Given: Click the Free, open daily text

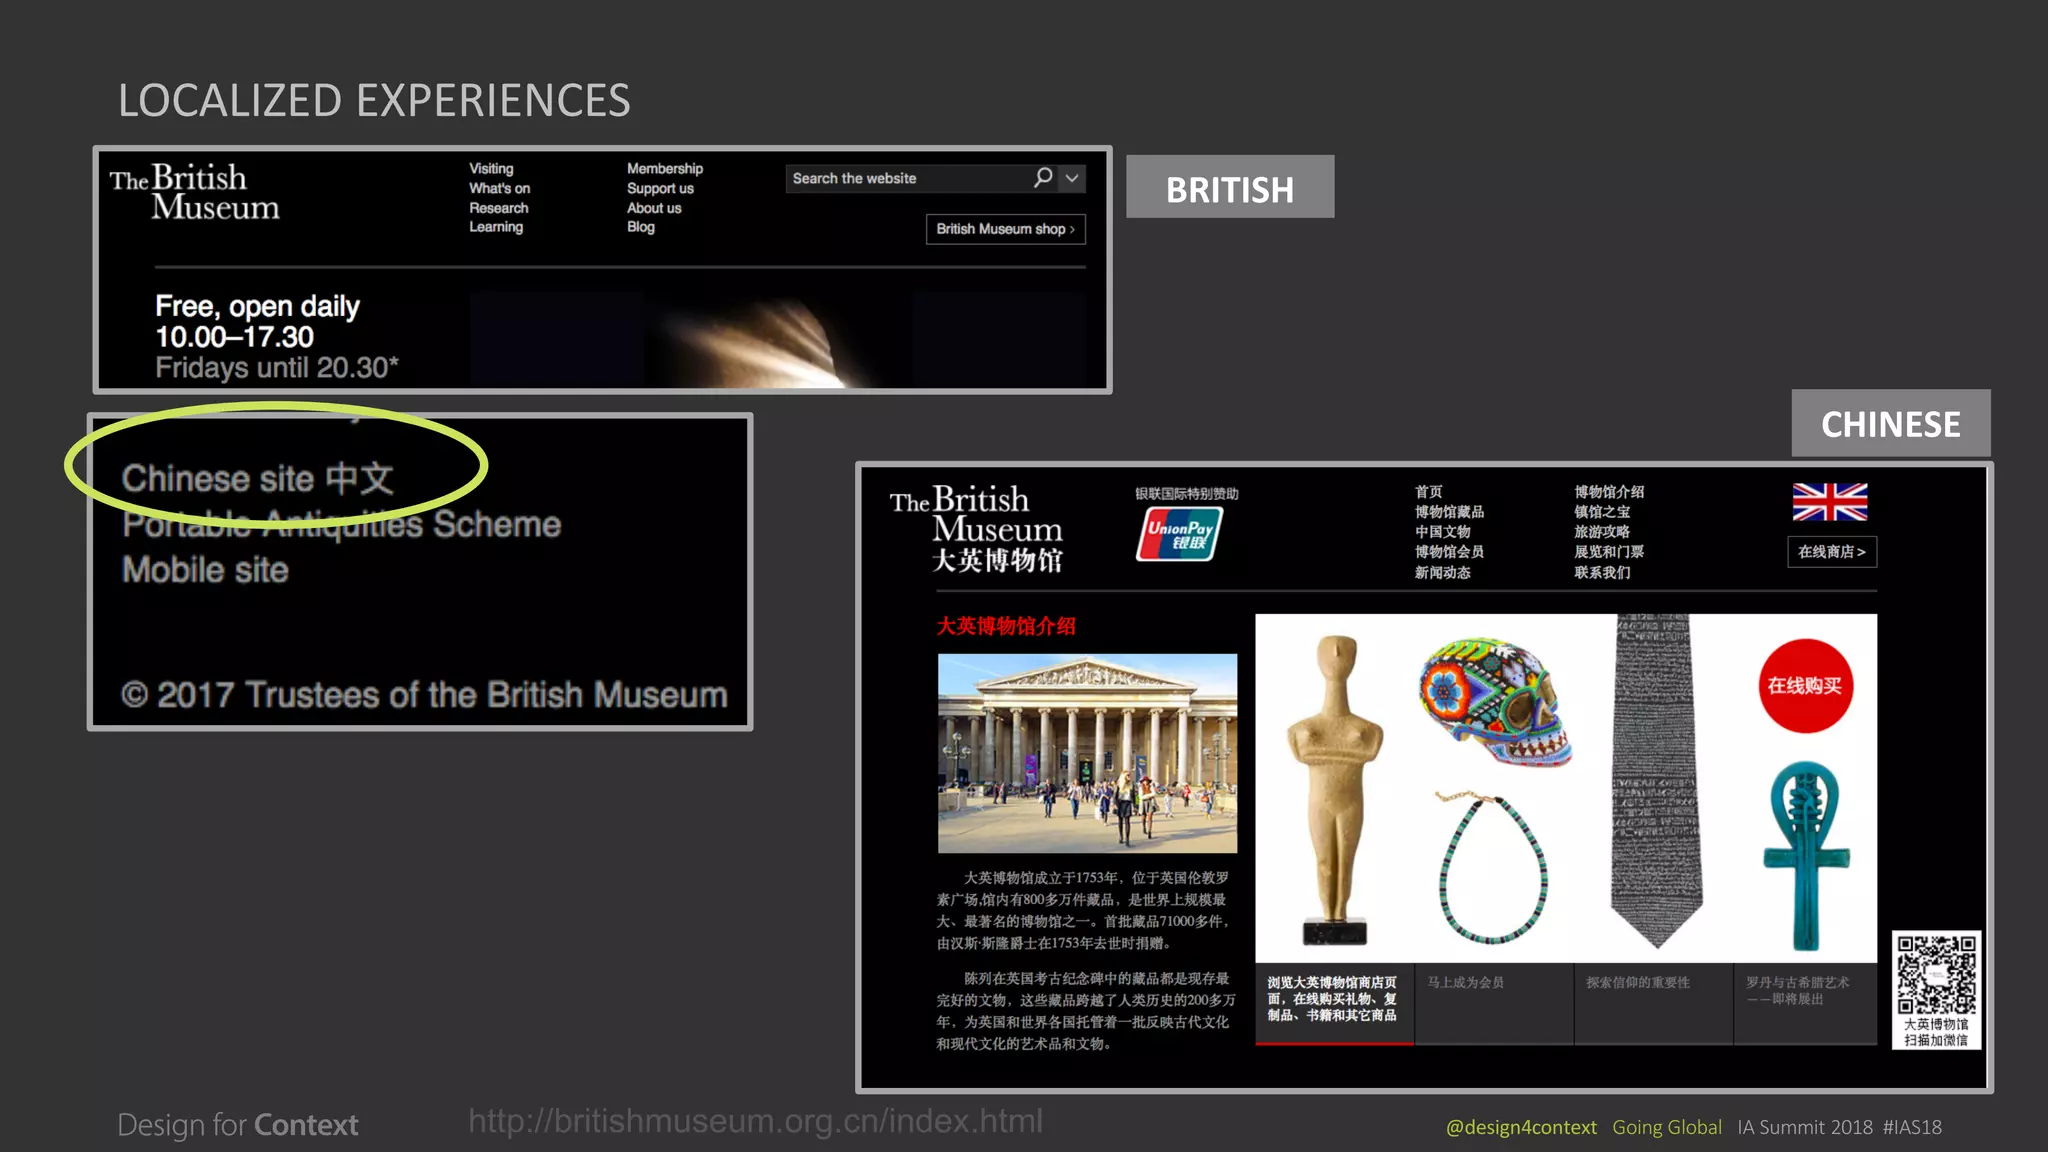Looking at the screenshot, I should (x=258, y=306).
